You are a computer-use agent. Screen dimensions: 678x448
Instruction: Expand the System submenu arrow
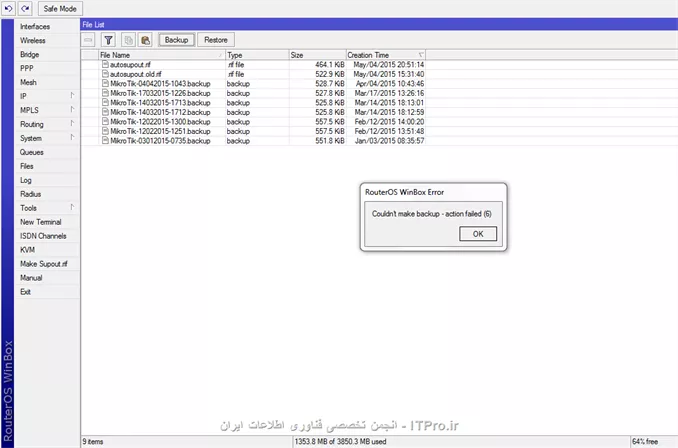click(x=73, y=138)
